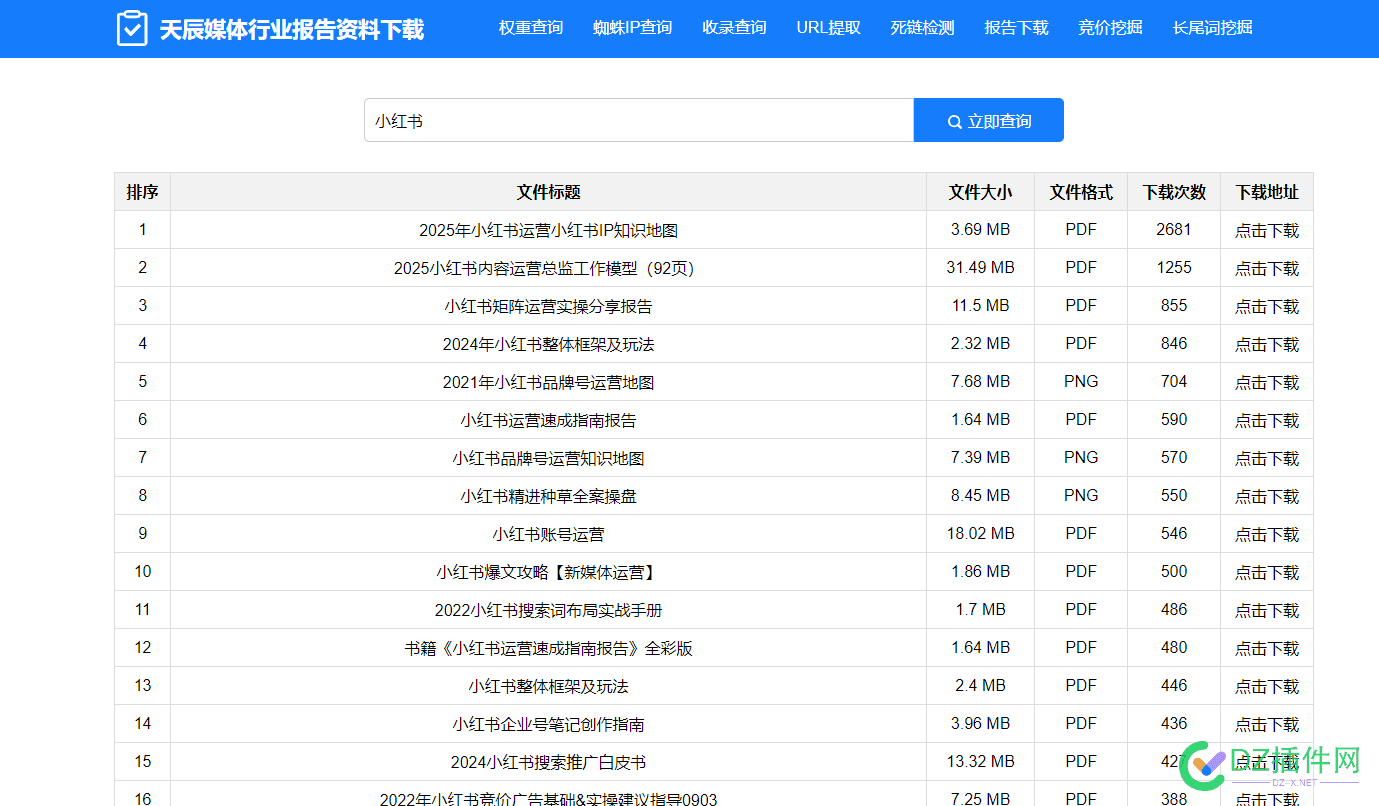
Task: Click 点击下载 for 2021年小红书品牌号运营地图
Action: pos(1267,382)
